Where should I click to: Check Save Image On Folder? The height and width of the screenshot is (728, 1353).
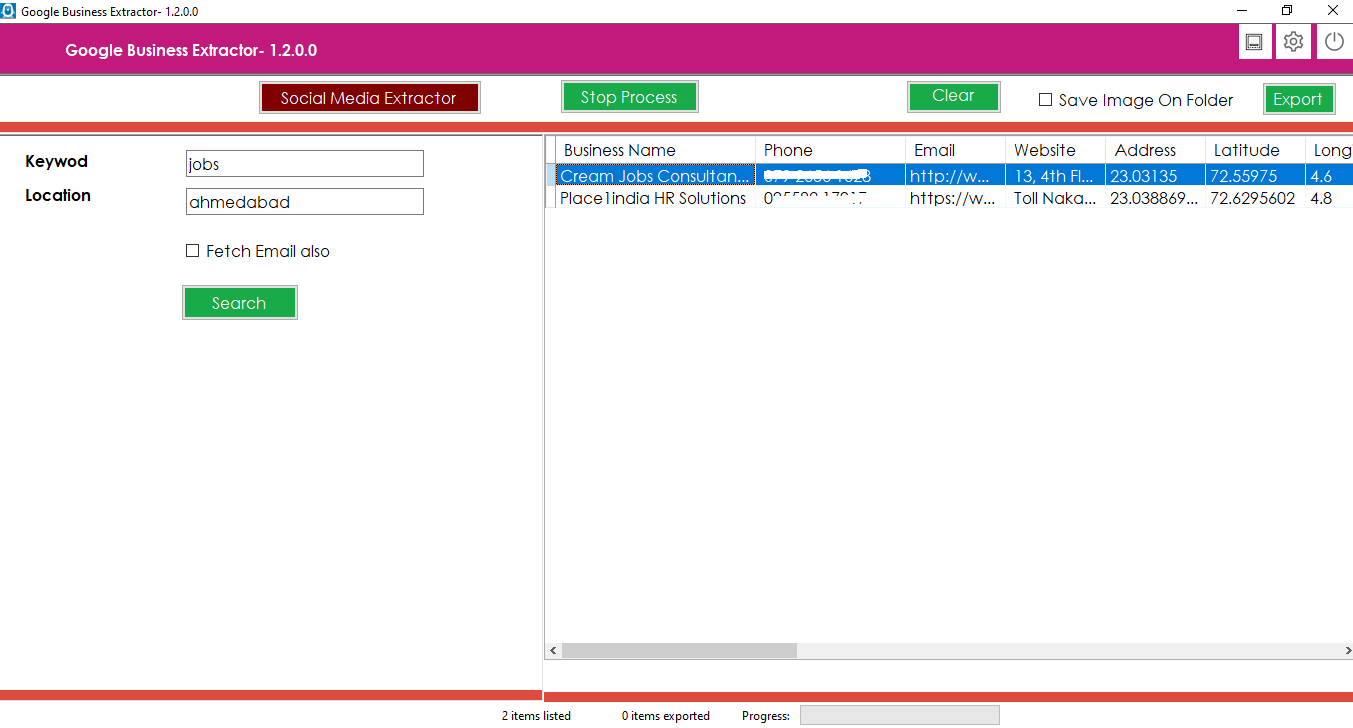pyautogui.click(x=1045, y=100)
